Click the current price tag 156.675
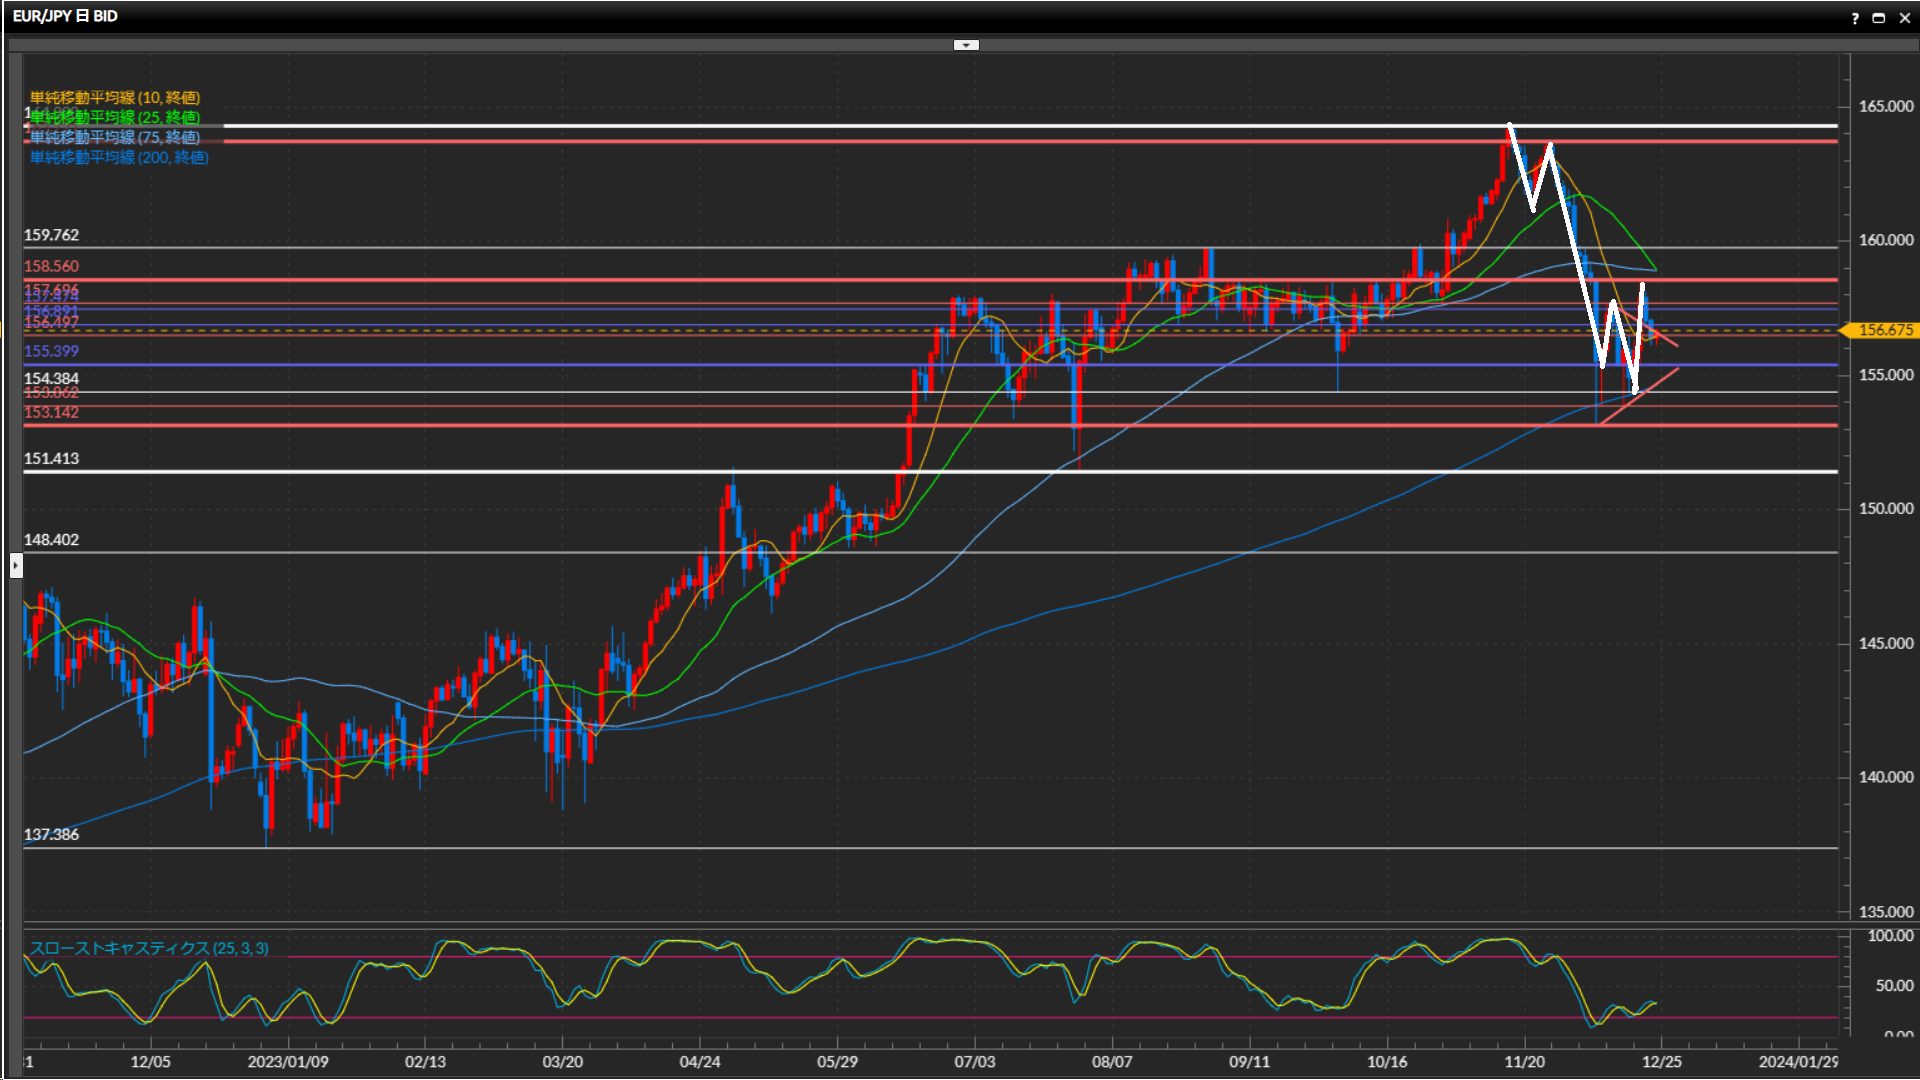Screen dimensions: 1920x1080 coord(1884,330)
